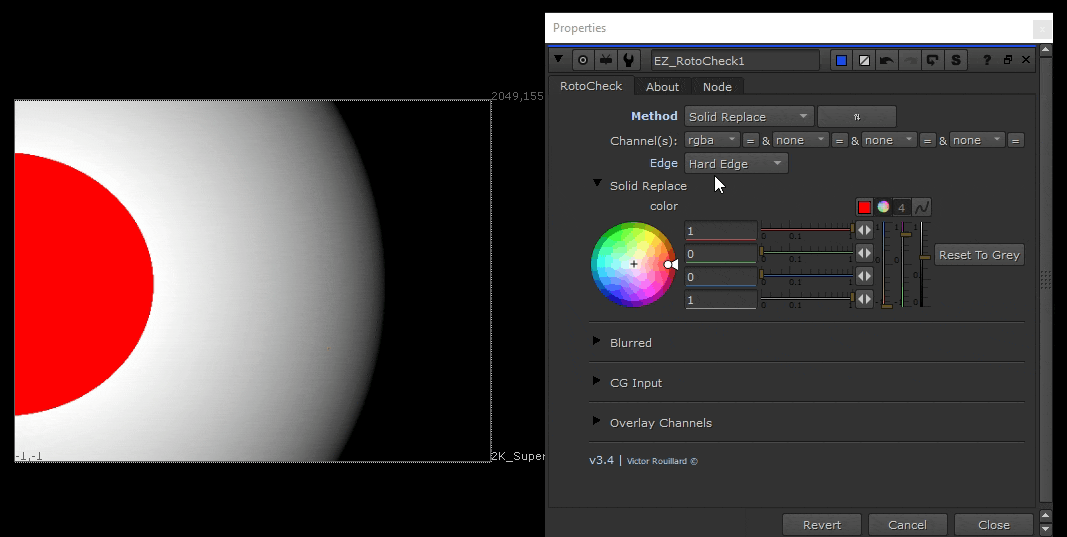The image size is (1067, 537).
Task: Toggle the equals button after rgba dropdown
Action: [x=750, y=141]
